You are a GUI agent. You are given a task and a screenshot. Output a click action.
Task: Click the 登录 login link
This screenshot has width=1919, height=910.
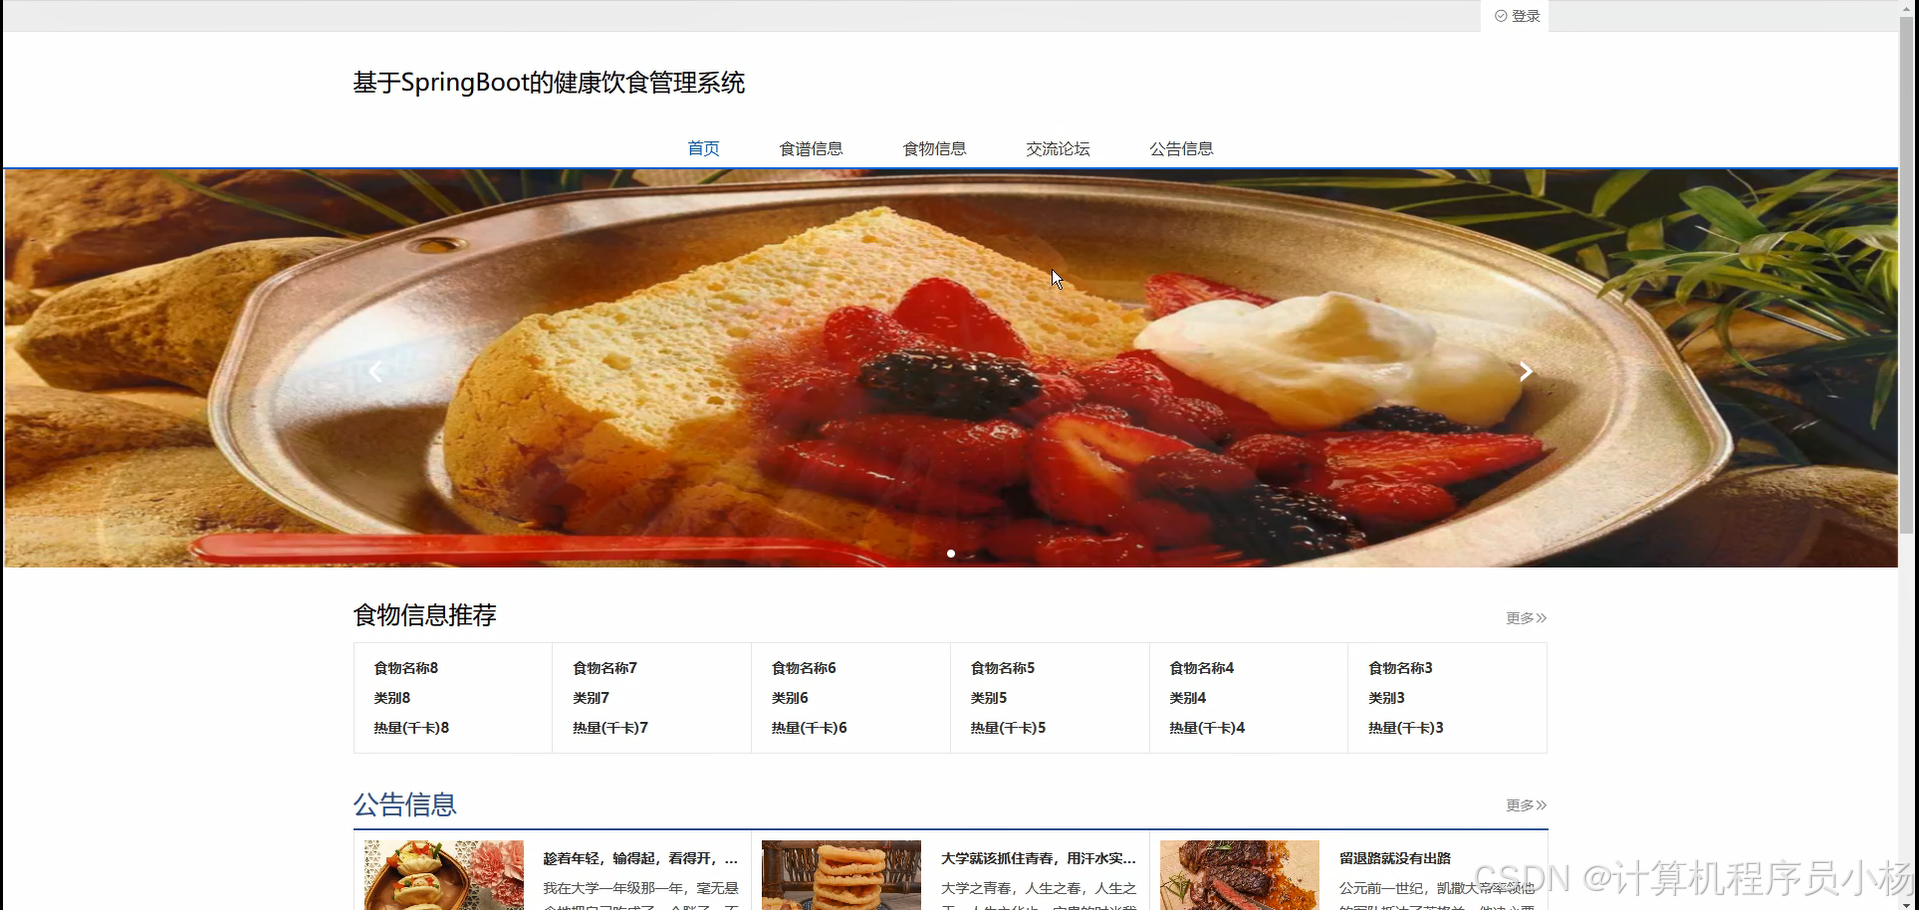pyautogui.click(x=1517, y=16)
